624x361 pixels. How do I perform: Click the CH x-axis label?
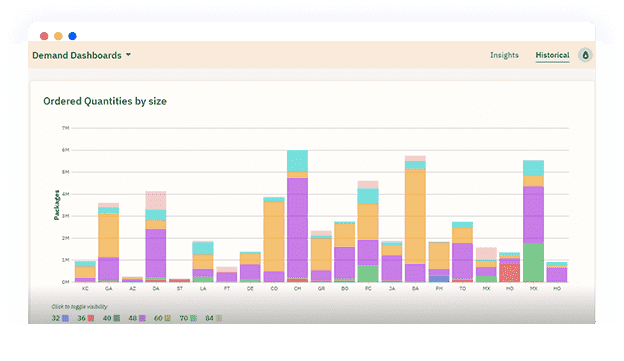point(297,289)
